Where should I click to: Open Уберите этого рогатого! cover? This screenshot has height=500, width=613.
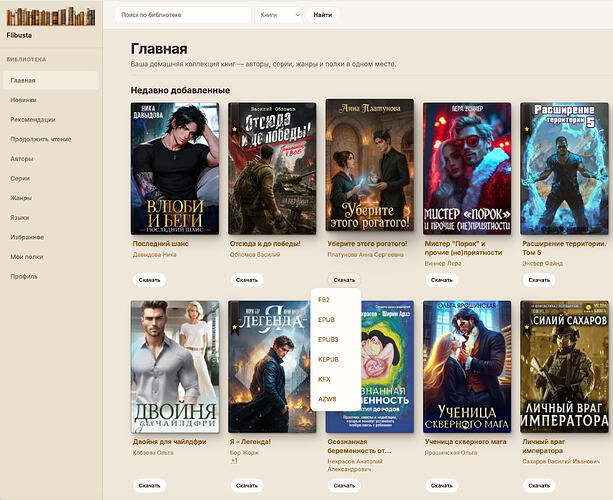coord(369,165)
